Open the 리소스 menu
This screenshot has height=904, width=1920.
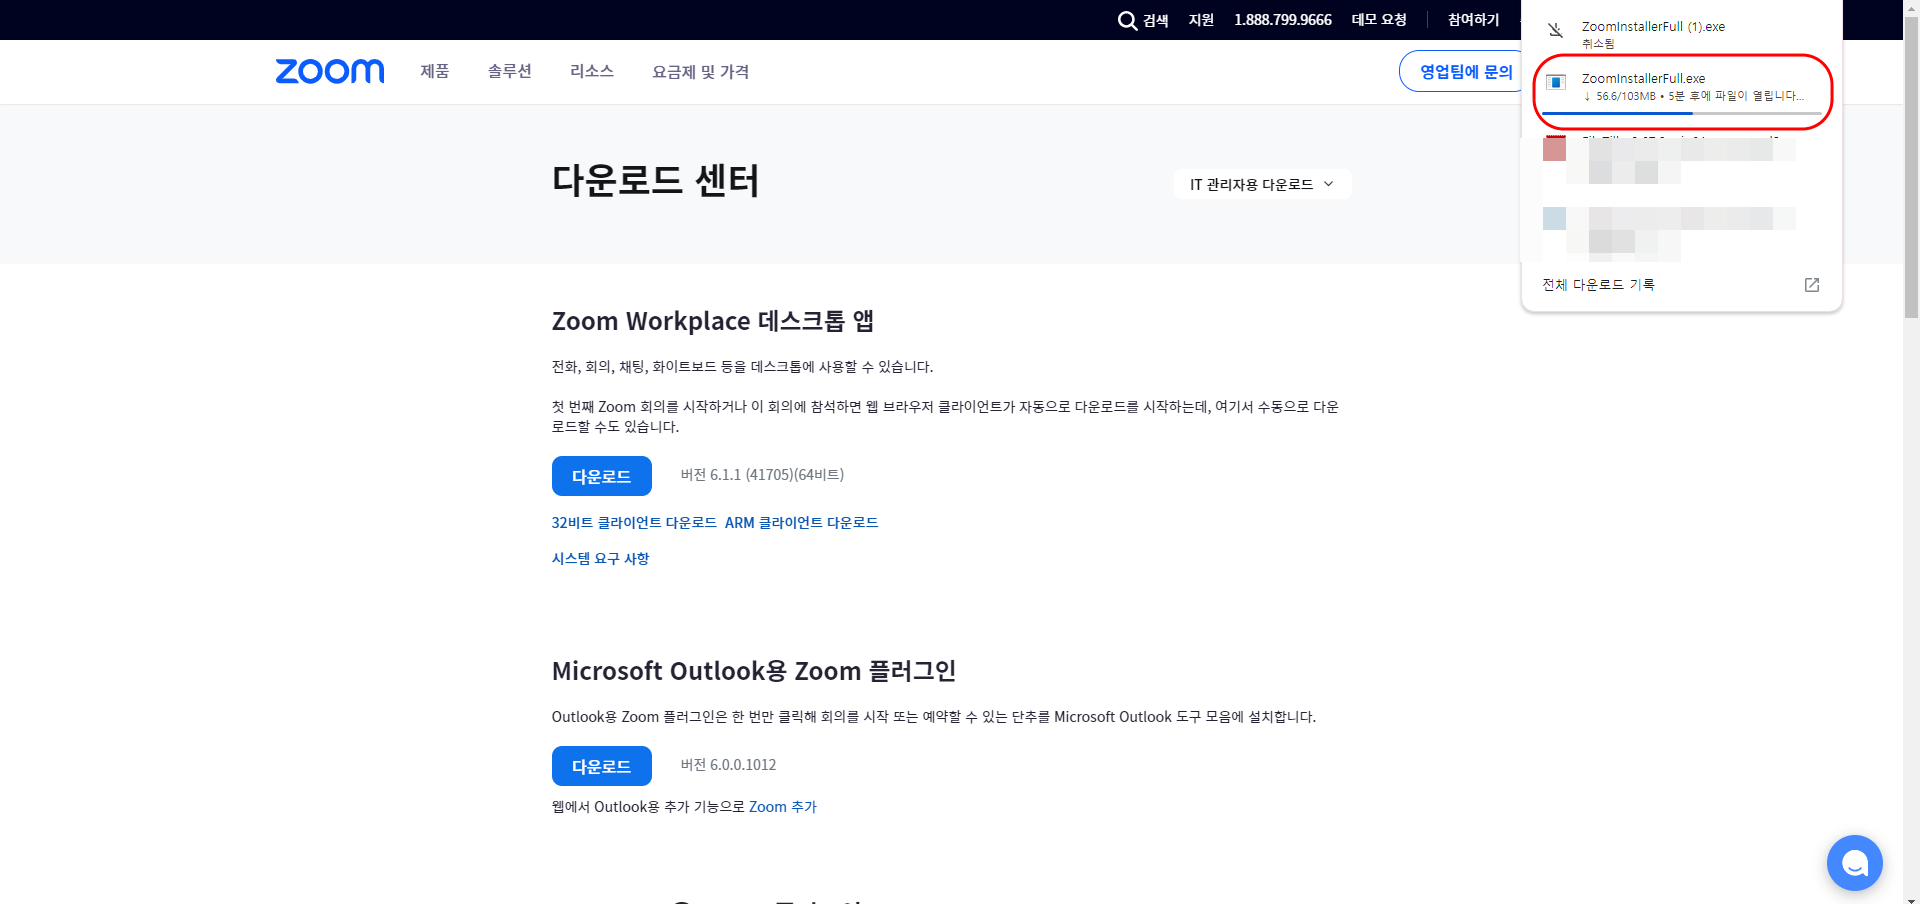pyautogui.click(x=592, y=71)
